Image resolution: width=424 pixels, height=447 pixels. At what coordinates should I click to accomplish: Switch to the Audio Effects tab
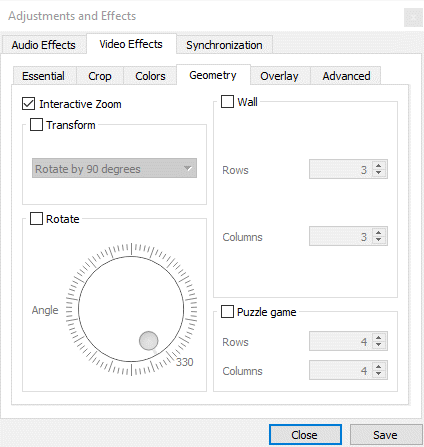click(44, 45)
